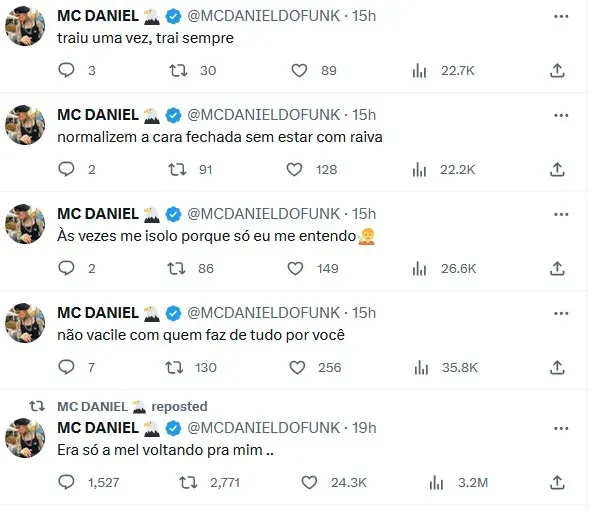Open @MCDANIELDOFUNK handle on the first tweet

264,16
